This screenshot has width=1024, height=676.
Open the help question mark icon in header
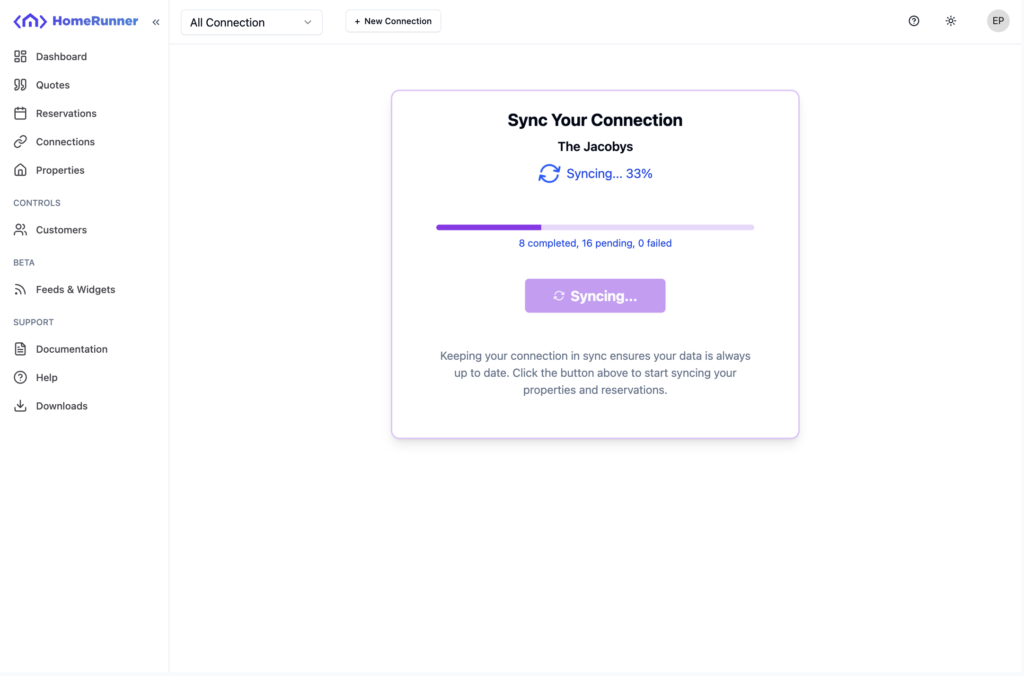(x=914, y=21)
